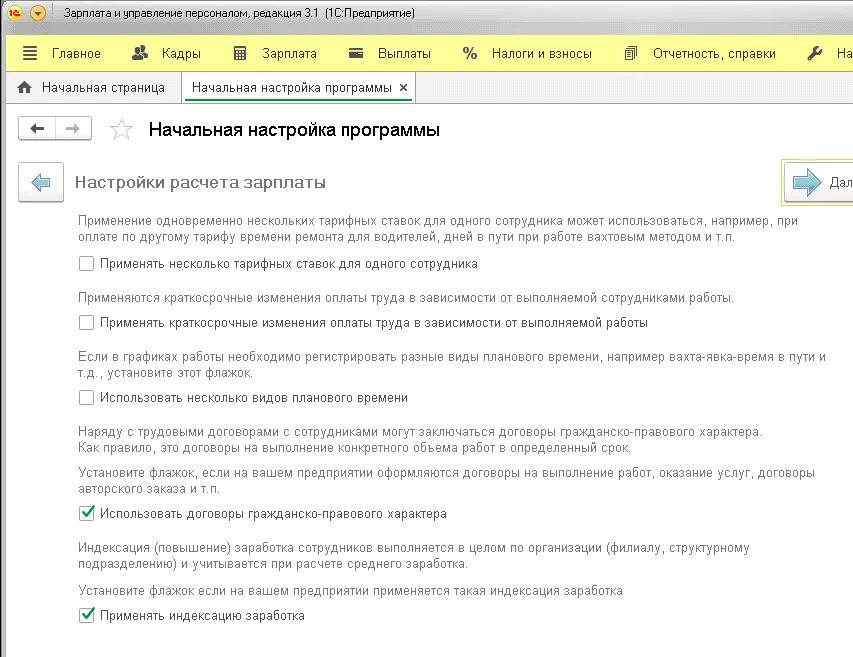Screen dimensions: 853x657
Task: Enable Использовать несколько видов планового времени
Action: point(86,398)
